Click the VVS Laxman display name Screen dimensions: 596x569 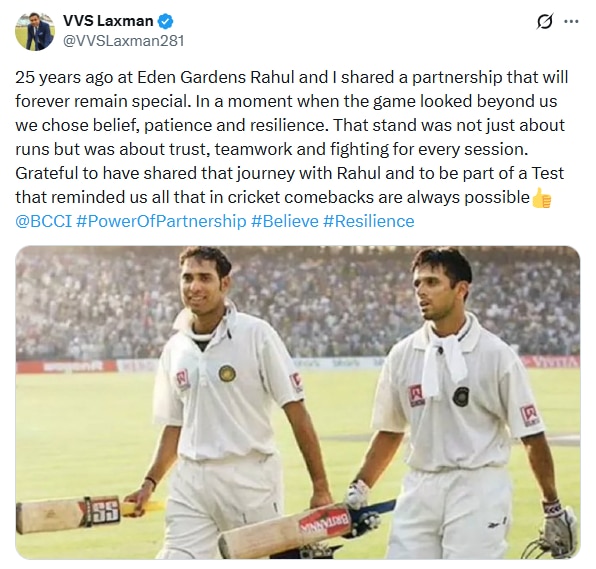[x=108, y=21]
